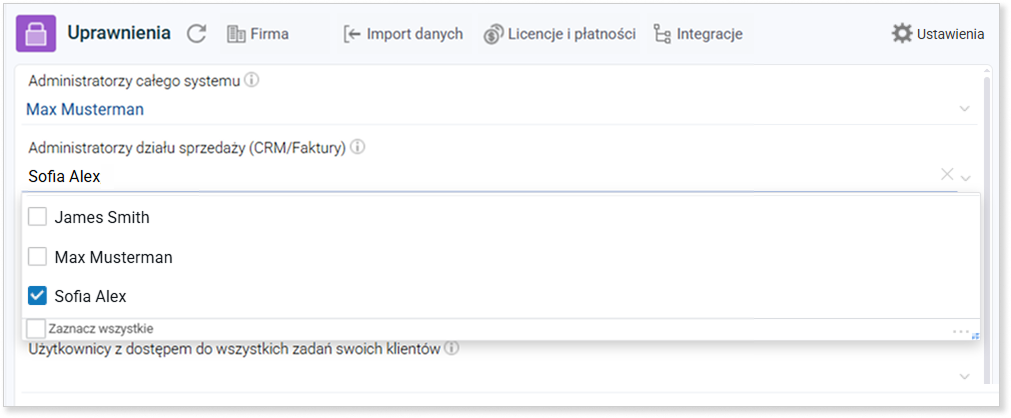1011x418 pixels.
Task: Click the three-dots handle in the dropdown footer
Action: tap(961, 332)
